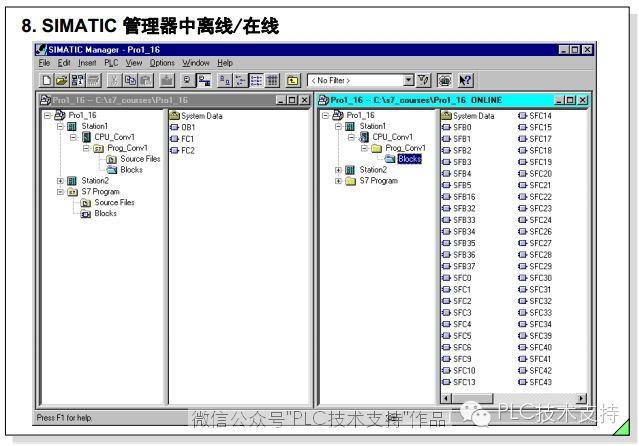Toggle the Online view toolbar button
Screen dimensions: 639x446
tap(204, 80)
